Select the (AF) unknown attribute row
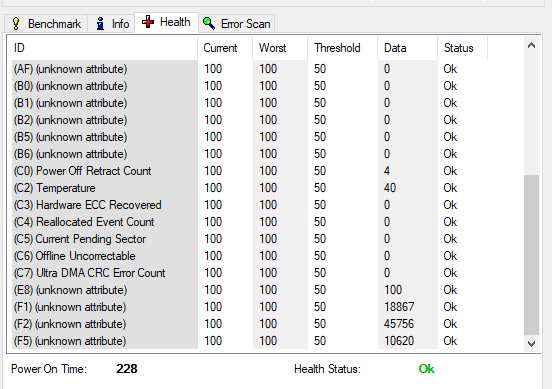 click(250, 69)
